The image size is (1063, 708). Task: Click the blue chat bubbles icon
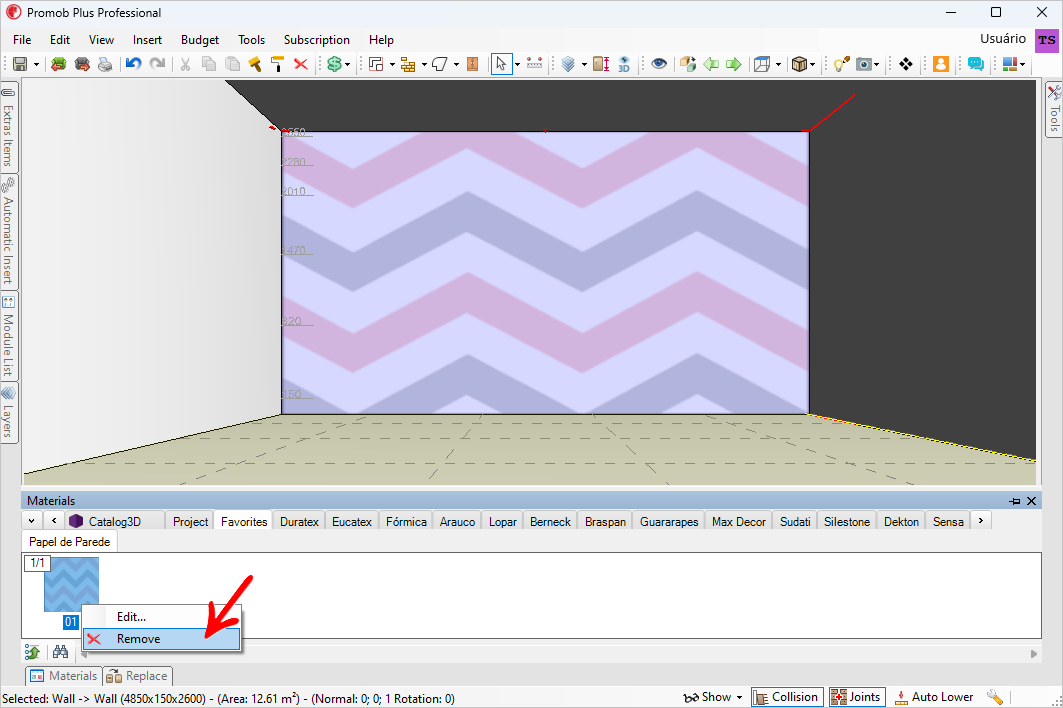976,64
